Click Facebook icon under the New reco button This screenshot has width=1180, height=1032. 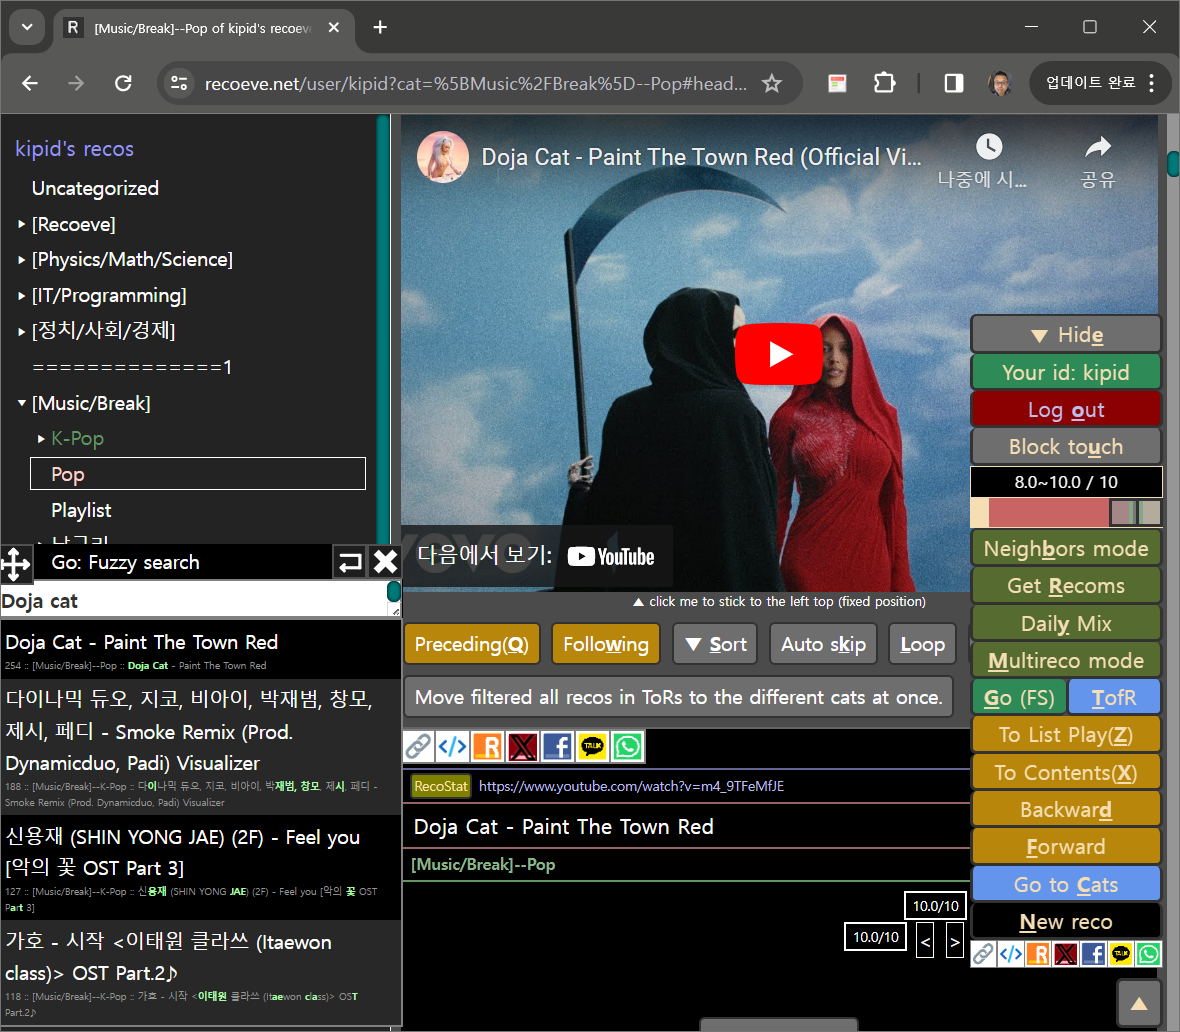click(x=1093, y=954)
